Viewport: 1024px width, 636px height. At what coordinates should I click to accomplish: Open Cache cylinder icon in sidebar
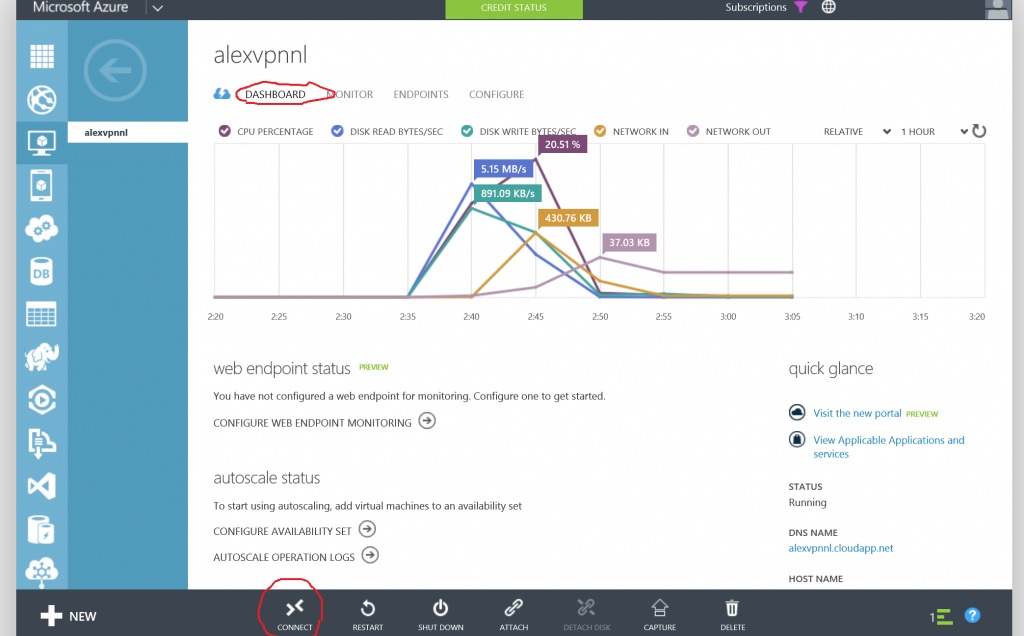point(42,530)
